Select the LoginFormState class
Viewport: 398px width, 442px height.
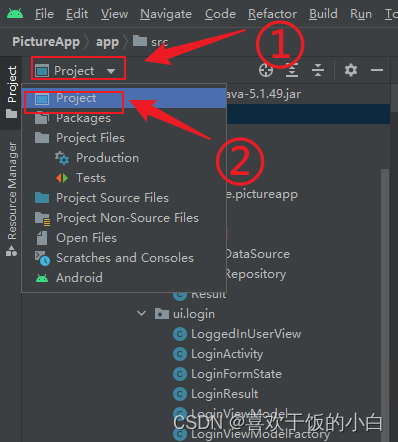pos(236,374)
